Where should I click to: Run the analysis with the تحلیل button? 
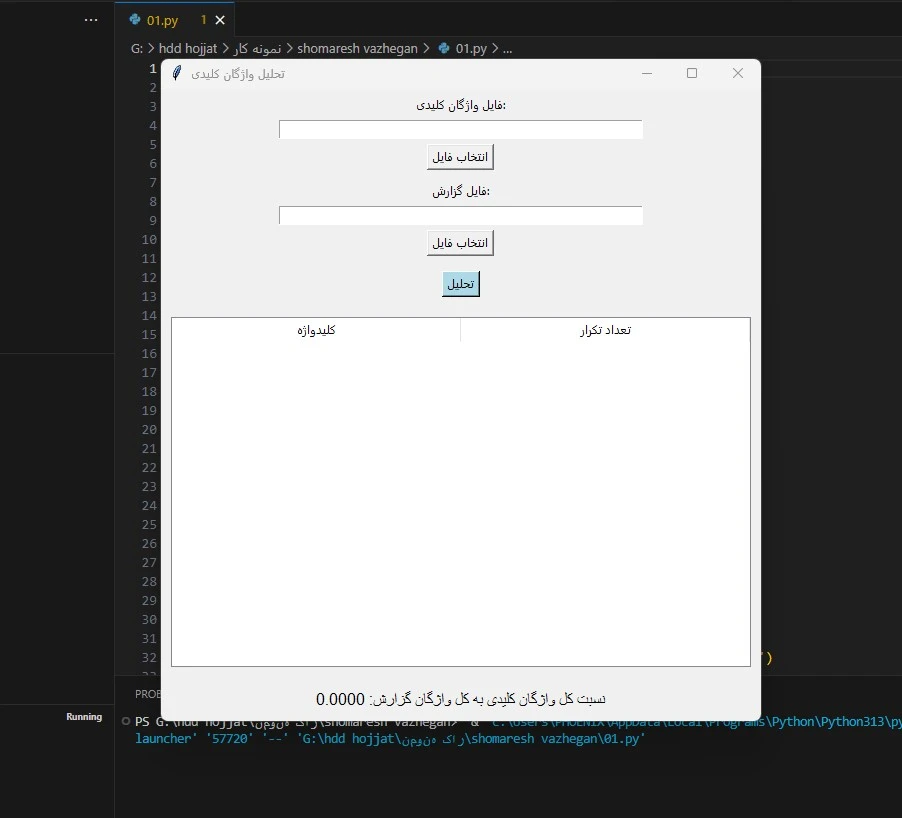click(461, 284)
